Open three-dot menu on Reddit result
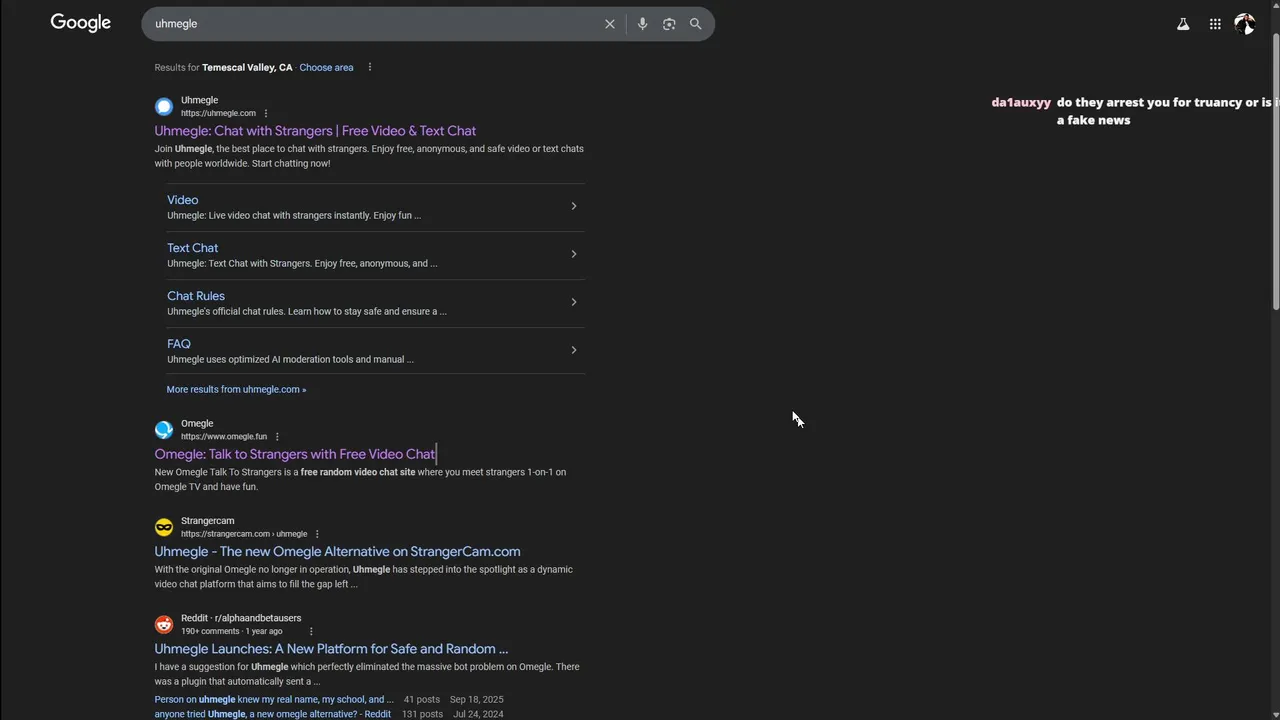The width and height of the screenshot is (1280, 720). tap(311, 631)
